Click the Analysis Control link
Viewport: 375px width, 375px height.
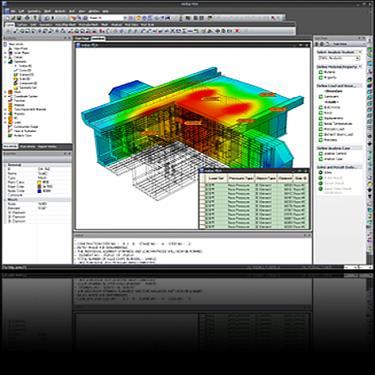point(335,154)
